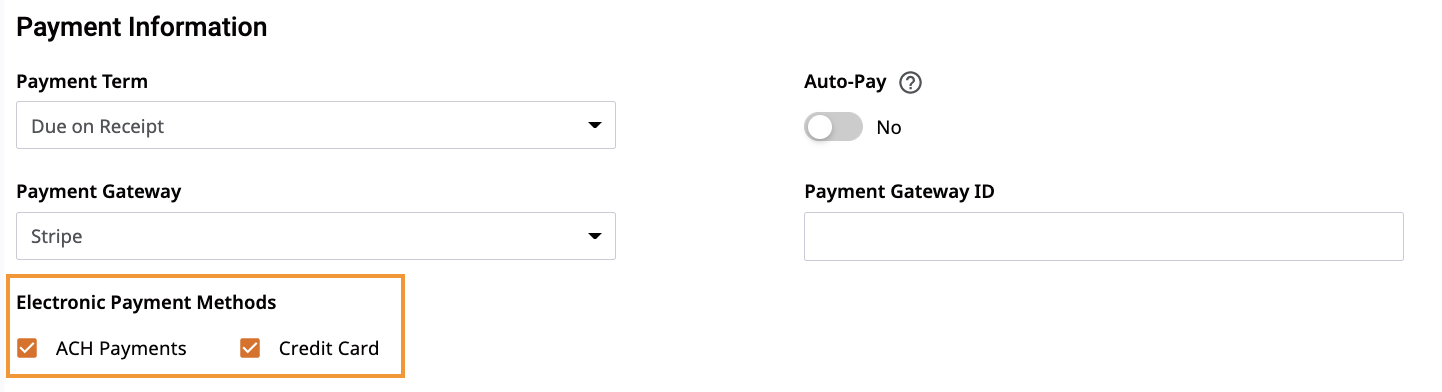This screenshot has height=392, width=1442.
Task: Click the Payment Gateway dropdown arrow
Action: [595, 237]
